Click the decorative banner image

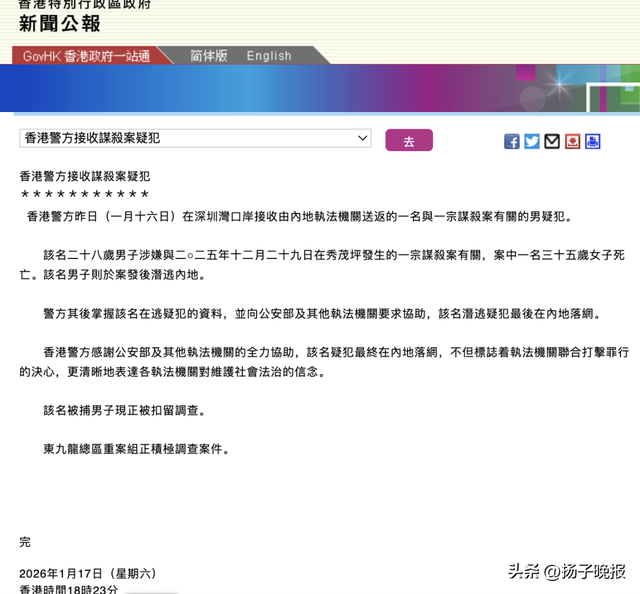click(x=320, y=88)
